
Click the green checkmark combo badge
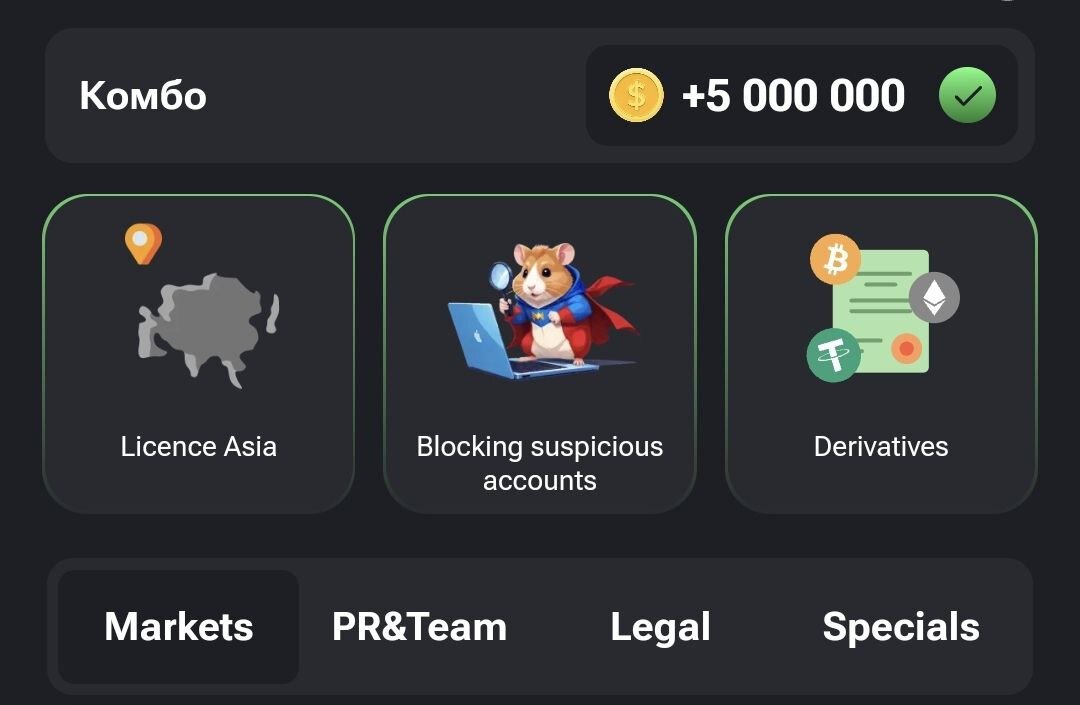click(x=967, y=95)
